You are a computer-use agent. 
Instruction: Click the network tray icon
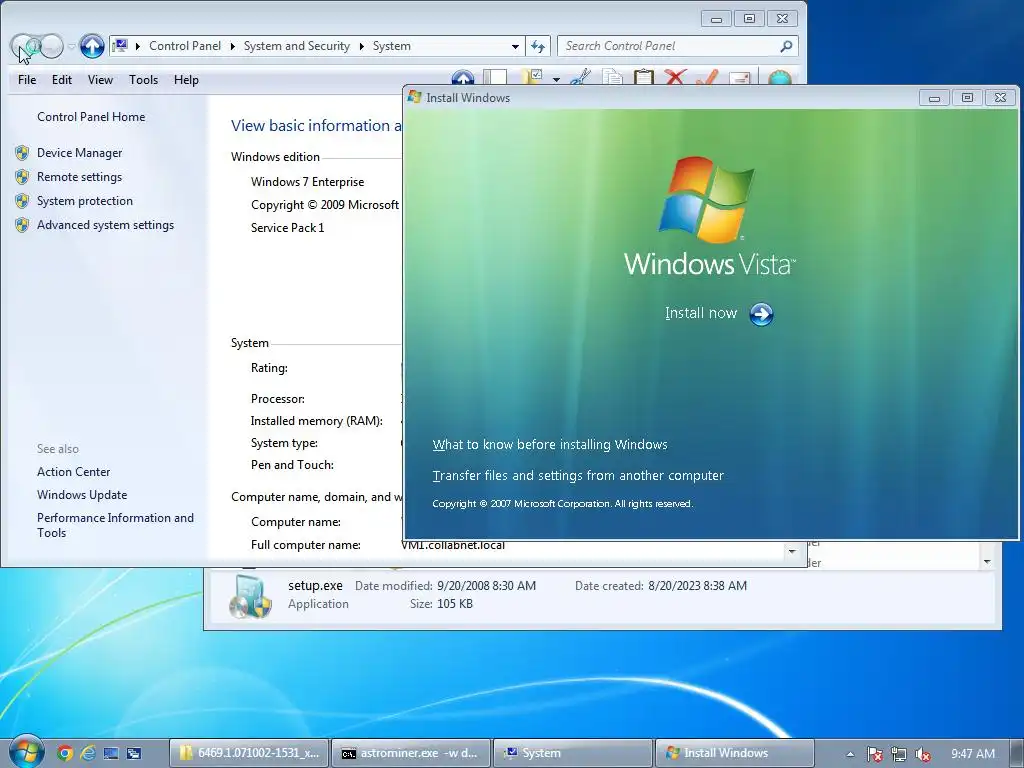[x=899, y=754]
